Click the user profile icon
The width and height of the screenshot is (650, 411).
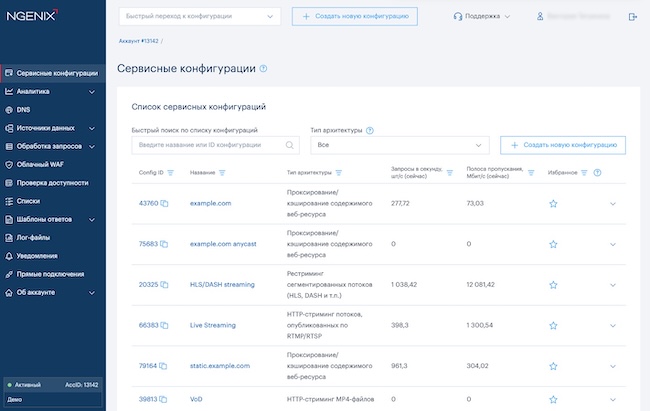pyautogui.click(x=540, y=17)
